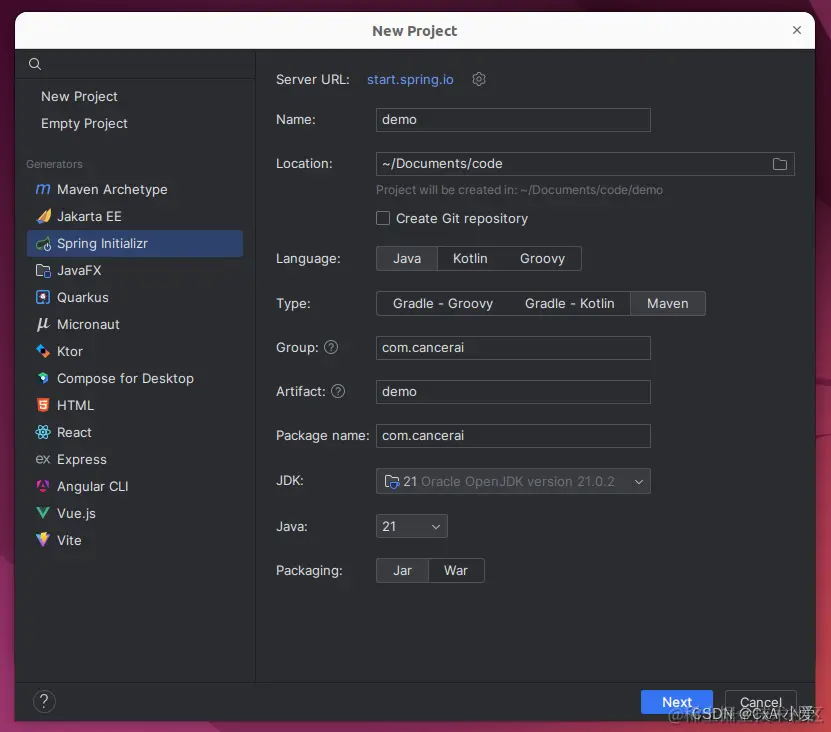Click the Quarkus icon
831x732 pixels.
coord(43,297)
